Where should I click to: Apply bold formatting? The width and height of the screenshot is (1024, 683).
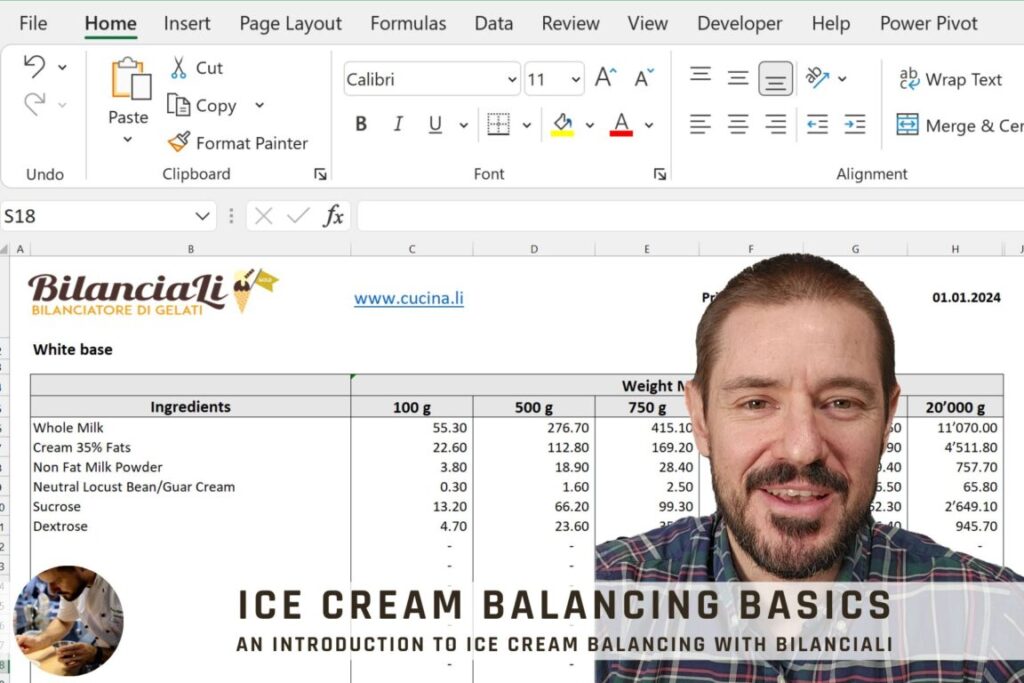(359, 123)
